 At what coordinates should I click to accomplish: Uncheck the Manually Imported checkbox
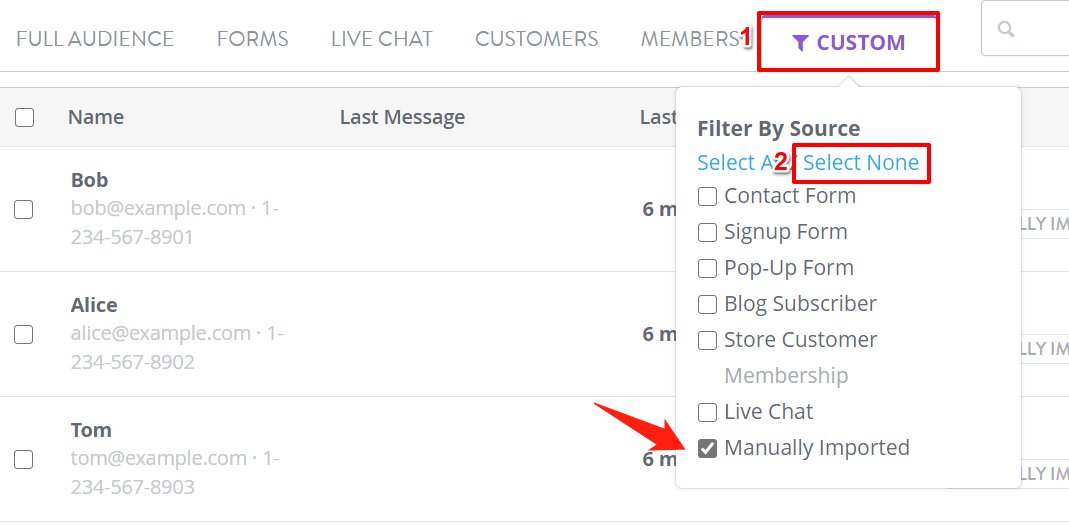pos(708,448)
